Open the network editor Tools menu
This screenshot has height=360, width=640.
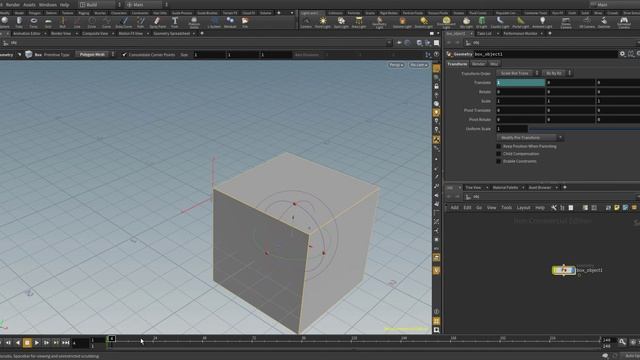coord(507,208)
